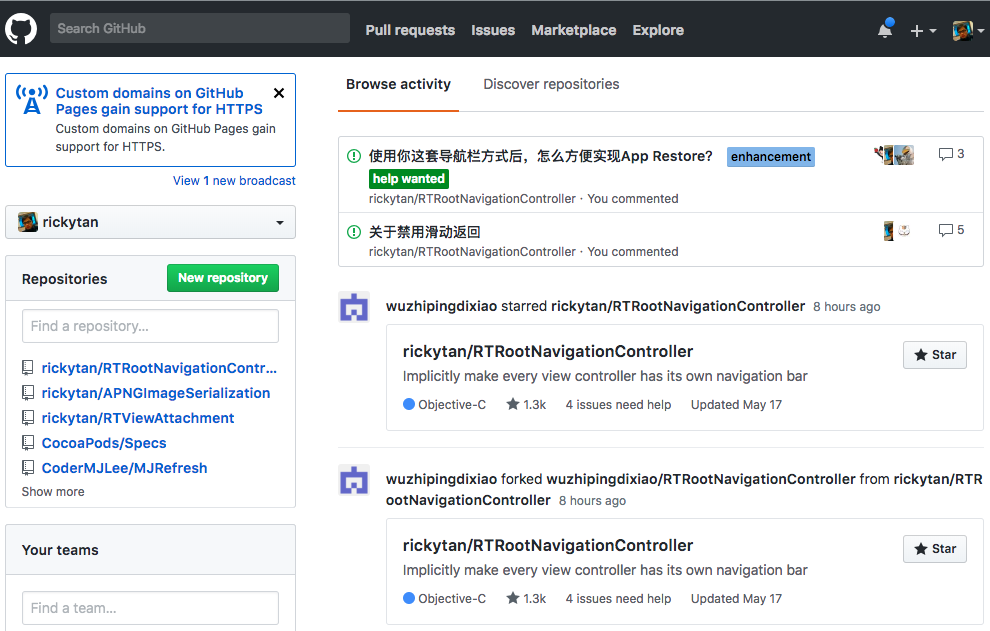Image resolution: width=990 pixels, height=631 pixels.
Task: Show more repositories
Action: [53, 491]
